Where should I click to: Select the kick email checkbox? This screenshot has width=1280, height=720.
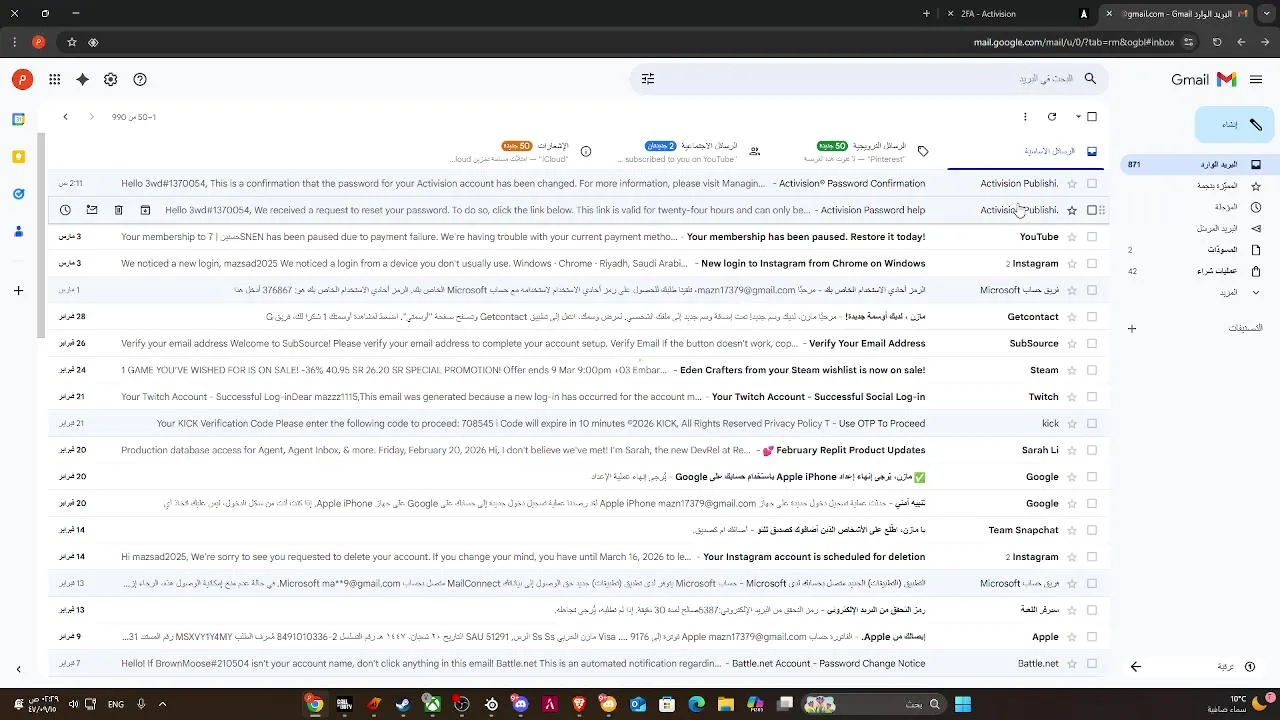point(1092,424)
